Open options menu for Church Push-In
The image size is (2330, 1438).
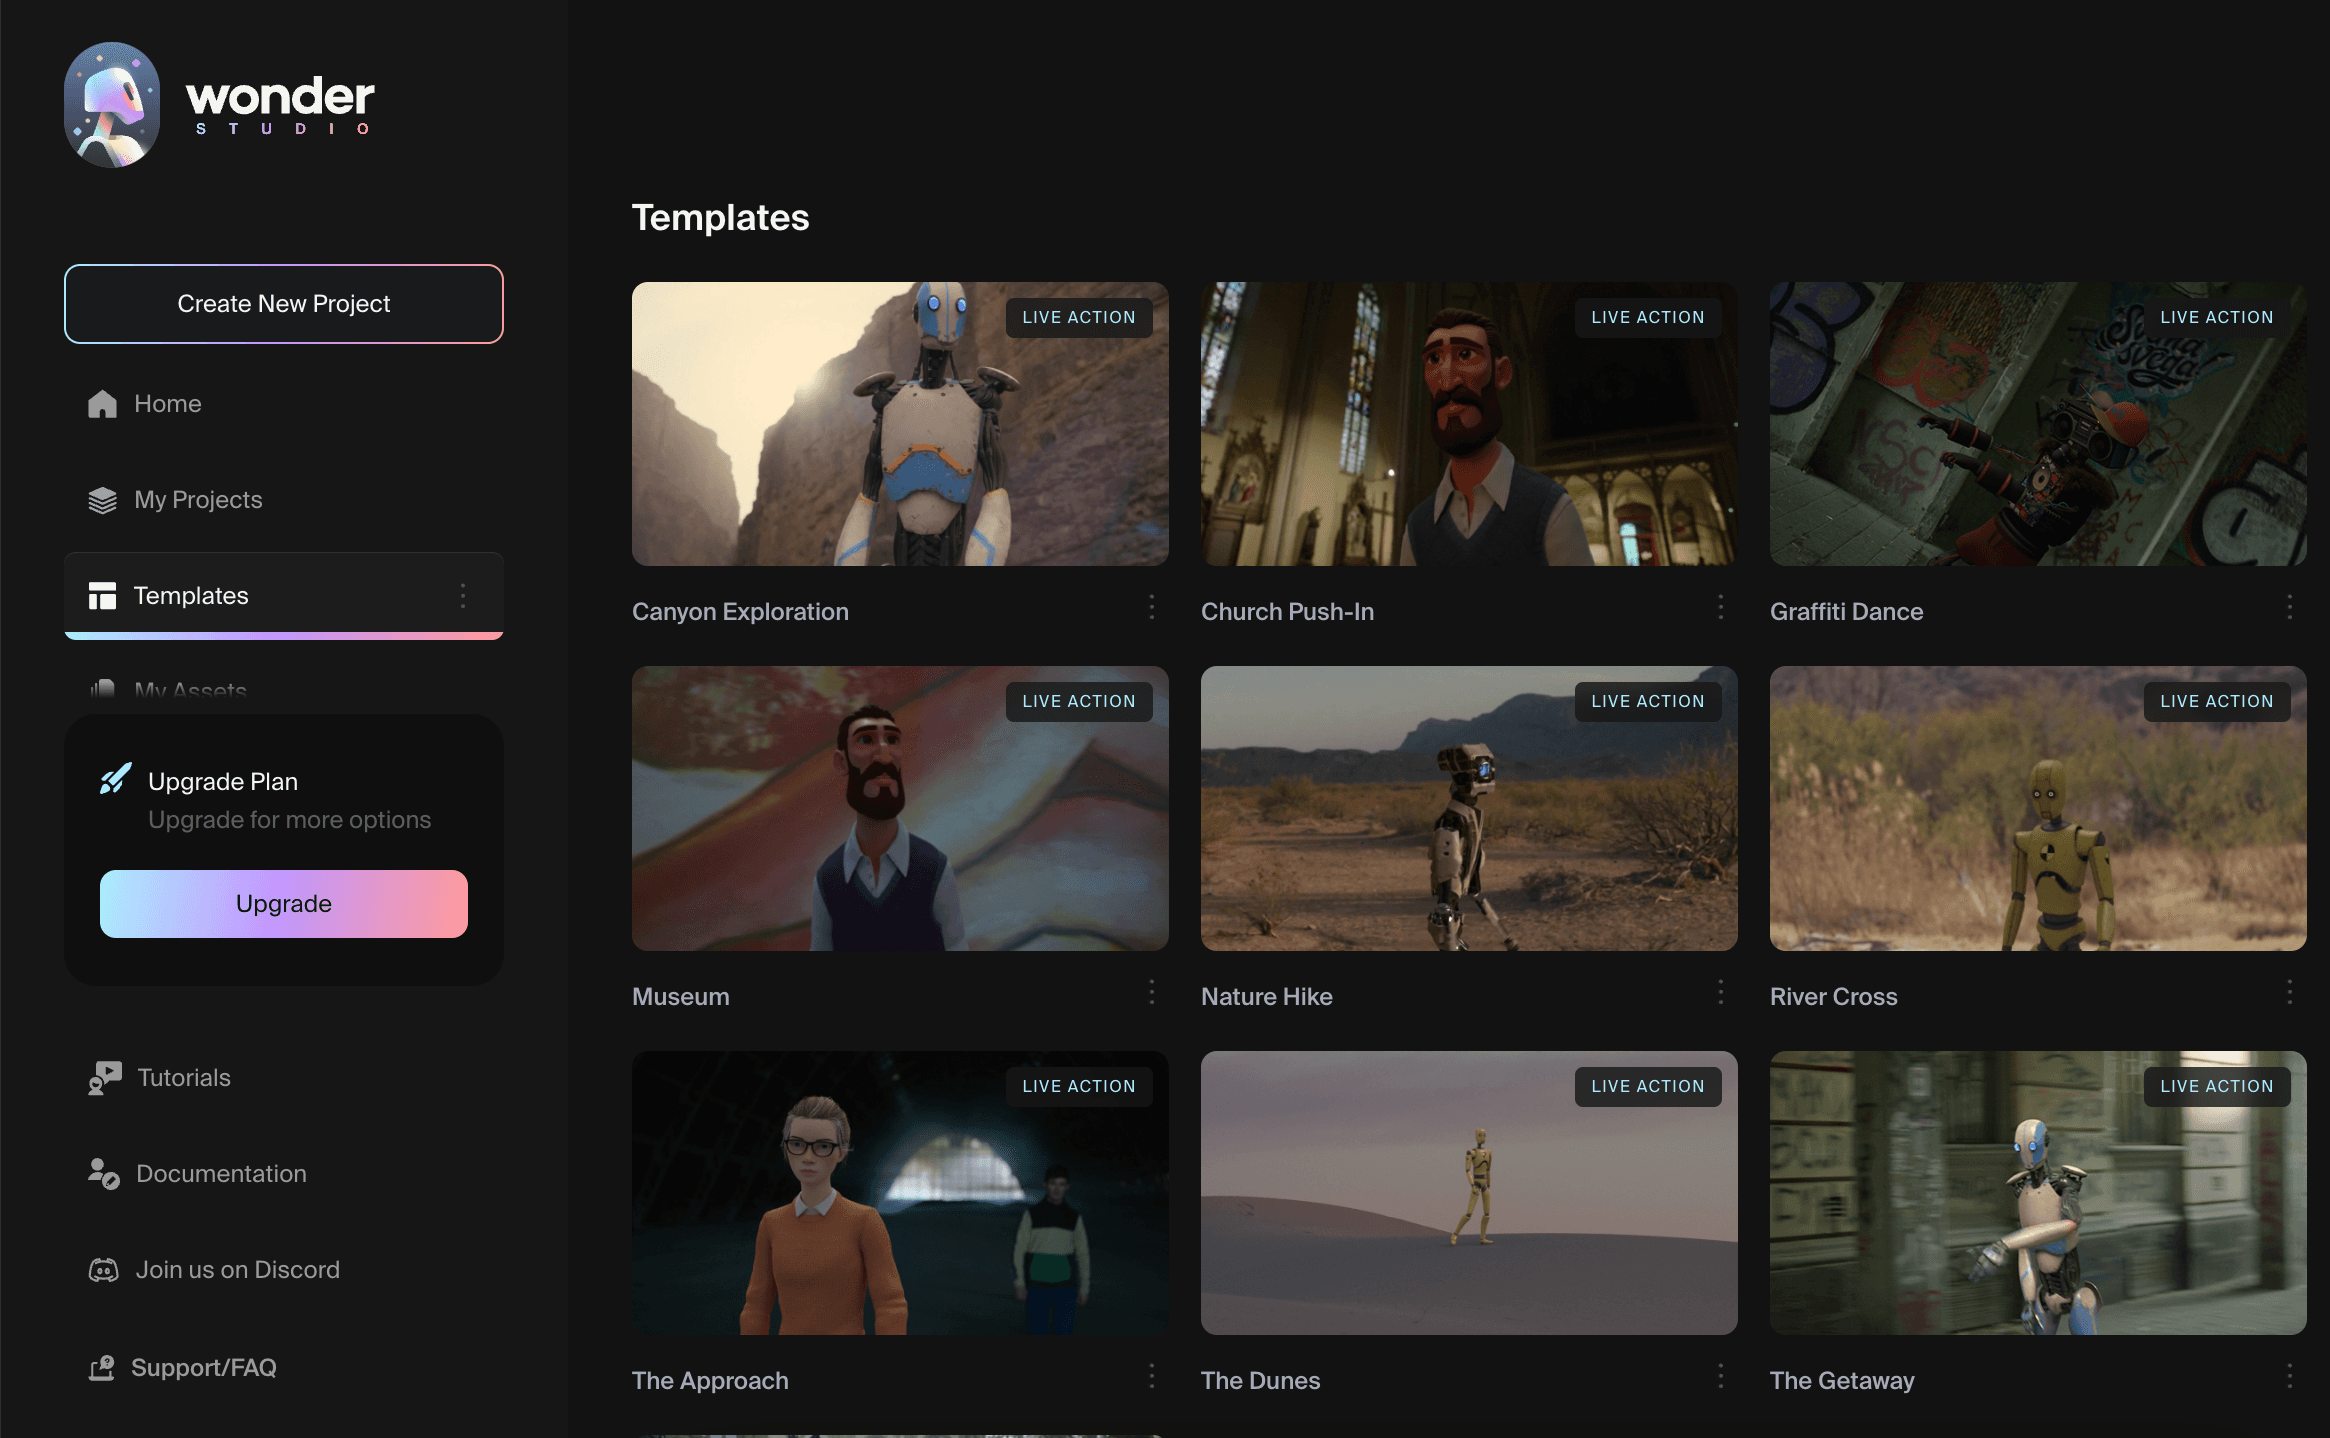(1721, 607)
